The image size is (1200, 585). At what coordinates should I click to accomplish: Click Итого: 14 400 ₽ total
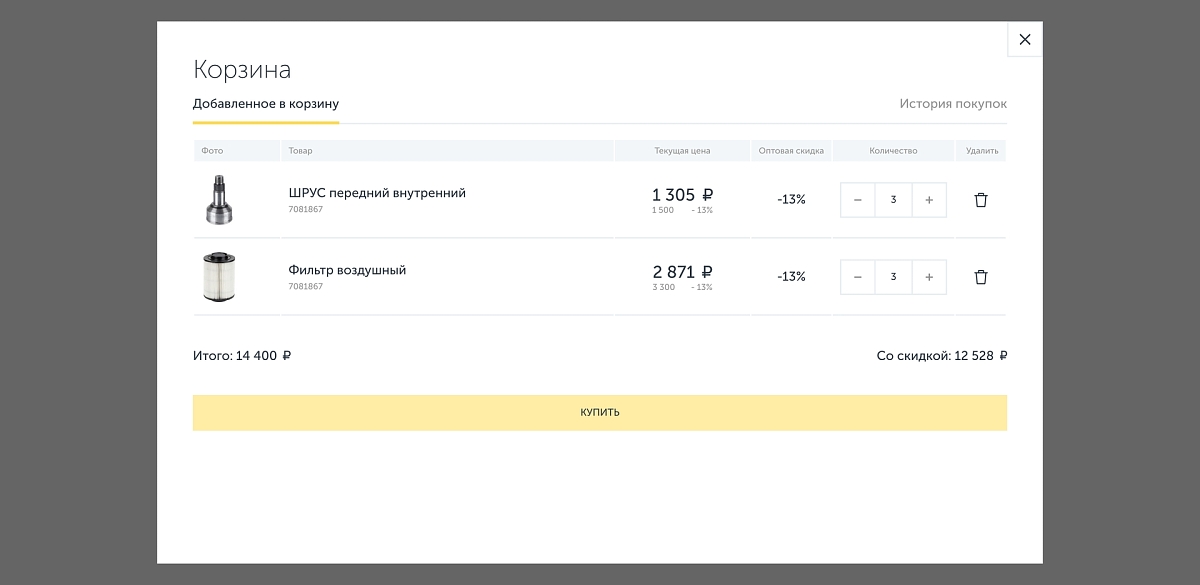coord(242,356)
